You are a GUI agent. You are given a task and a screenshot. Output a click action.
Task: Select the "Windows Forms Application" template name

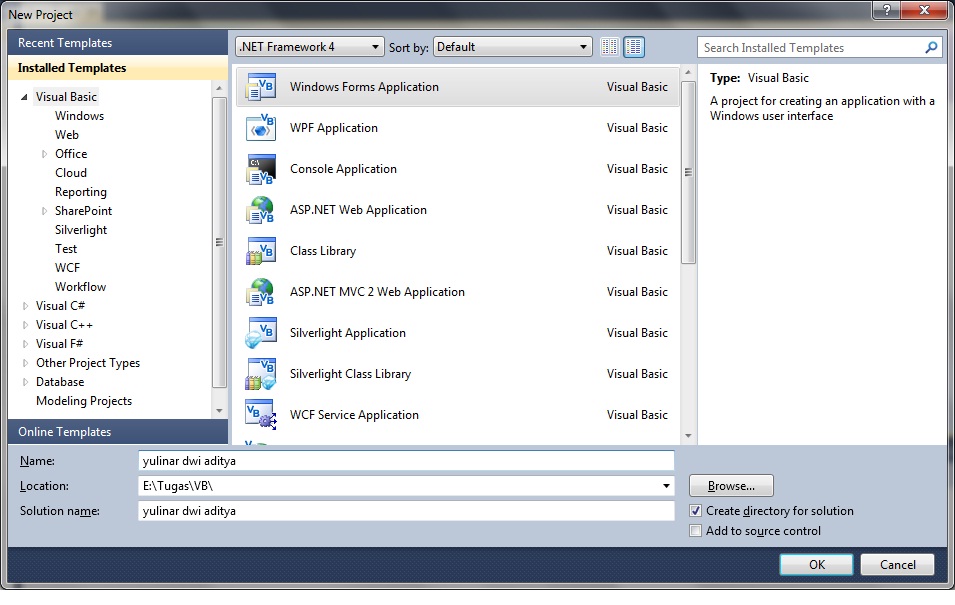tap(364, 87)
